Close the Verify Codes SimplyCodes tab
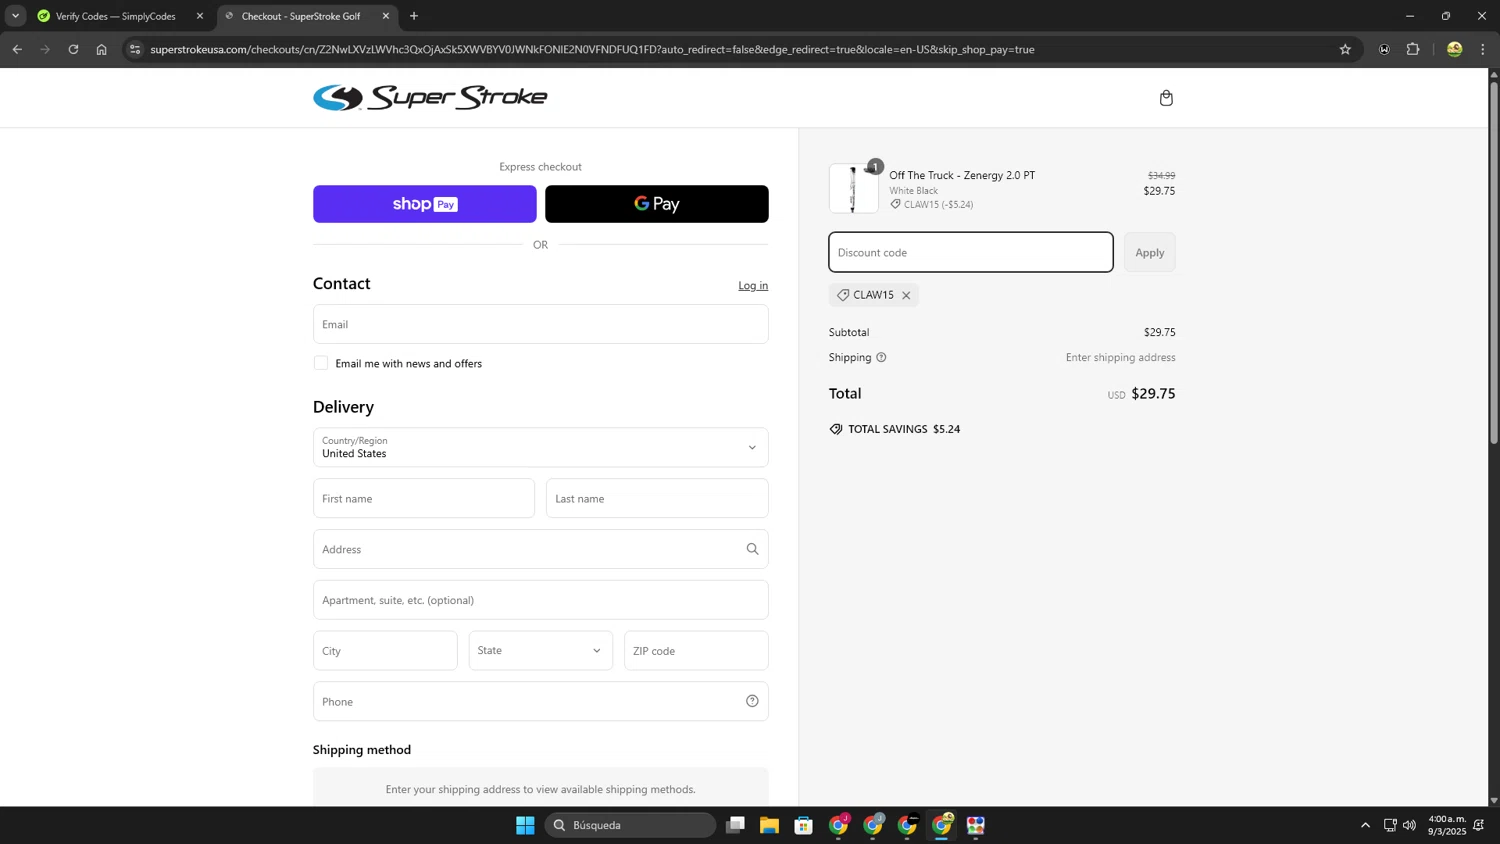The width and height of the screenshot is (1500, 844). point(200,16)
